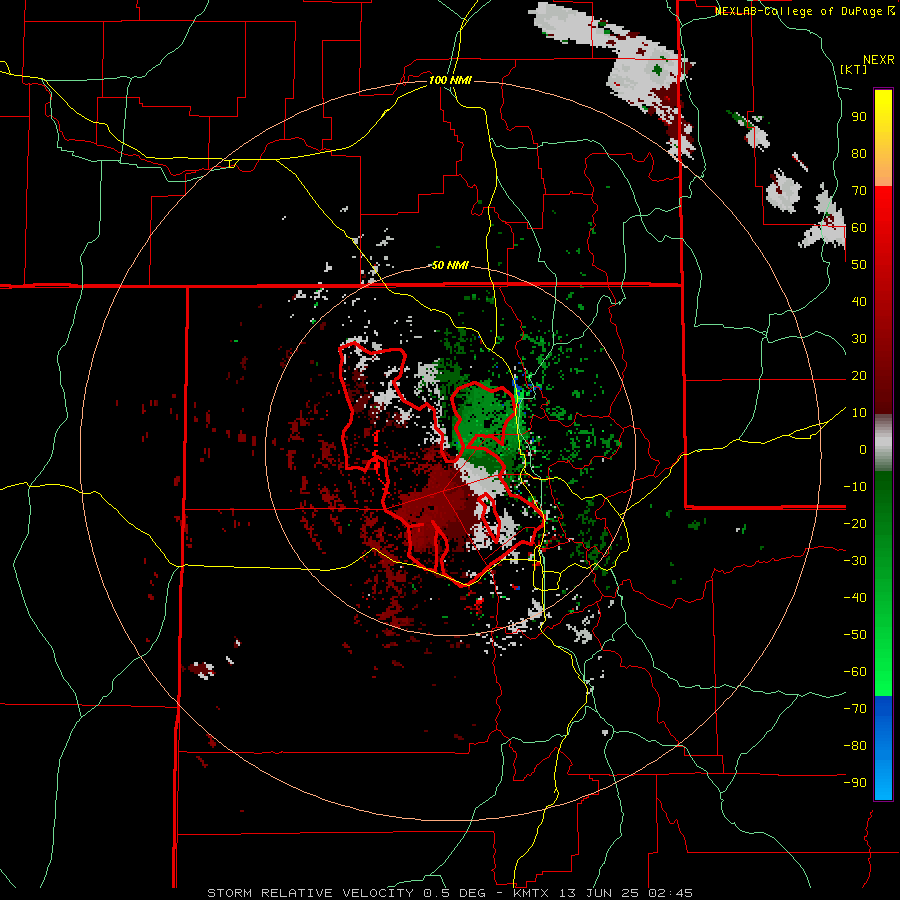Click the "STORM RELATIVE VELOCITY 0.5 DEG" caption
The width and height of the screenshot is (900, 900).
(x=346, y=893)
